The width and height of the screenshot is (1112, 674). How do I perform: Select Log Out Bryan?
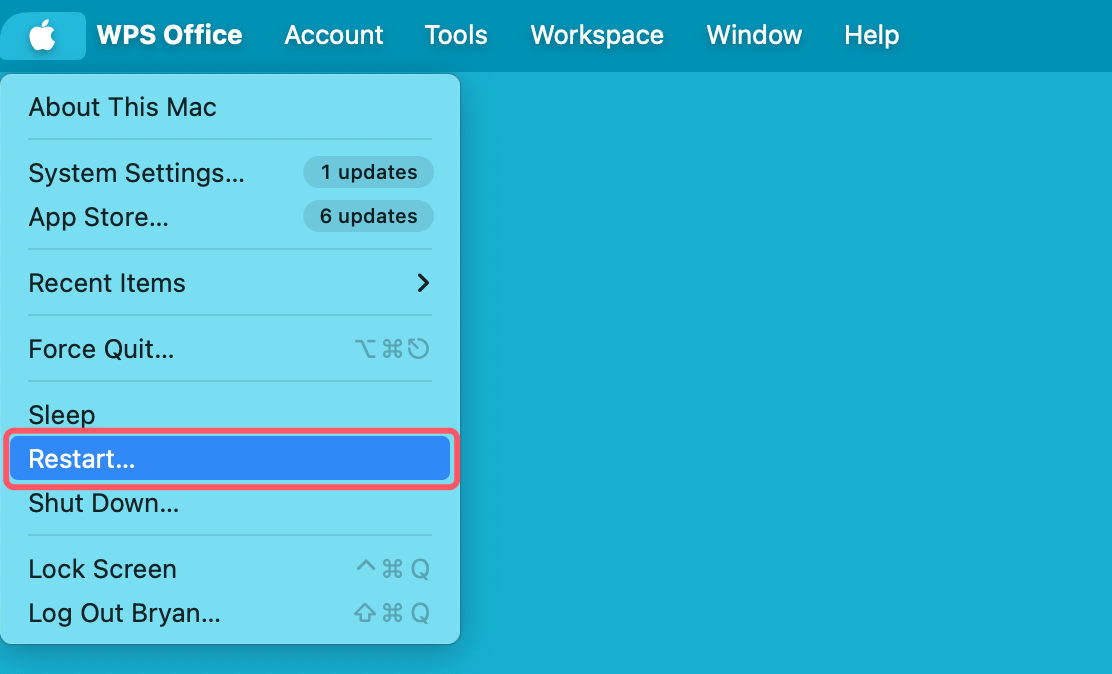pos(124,613)
